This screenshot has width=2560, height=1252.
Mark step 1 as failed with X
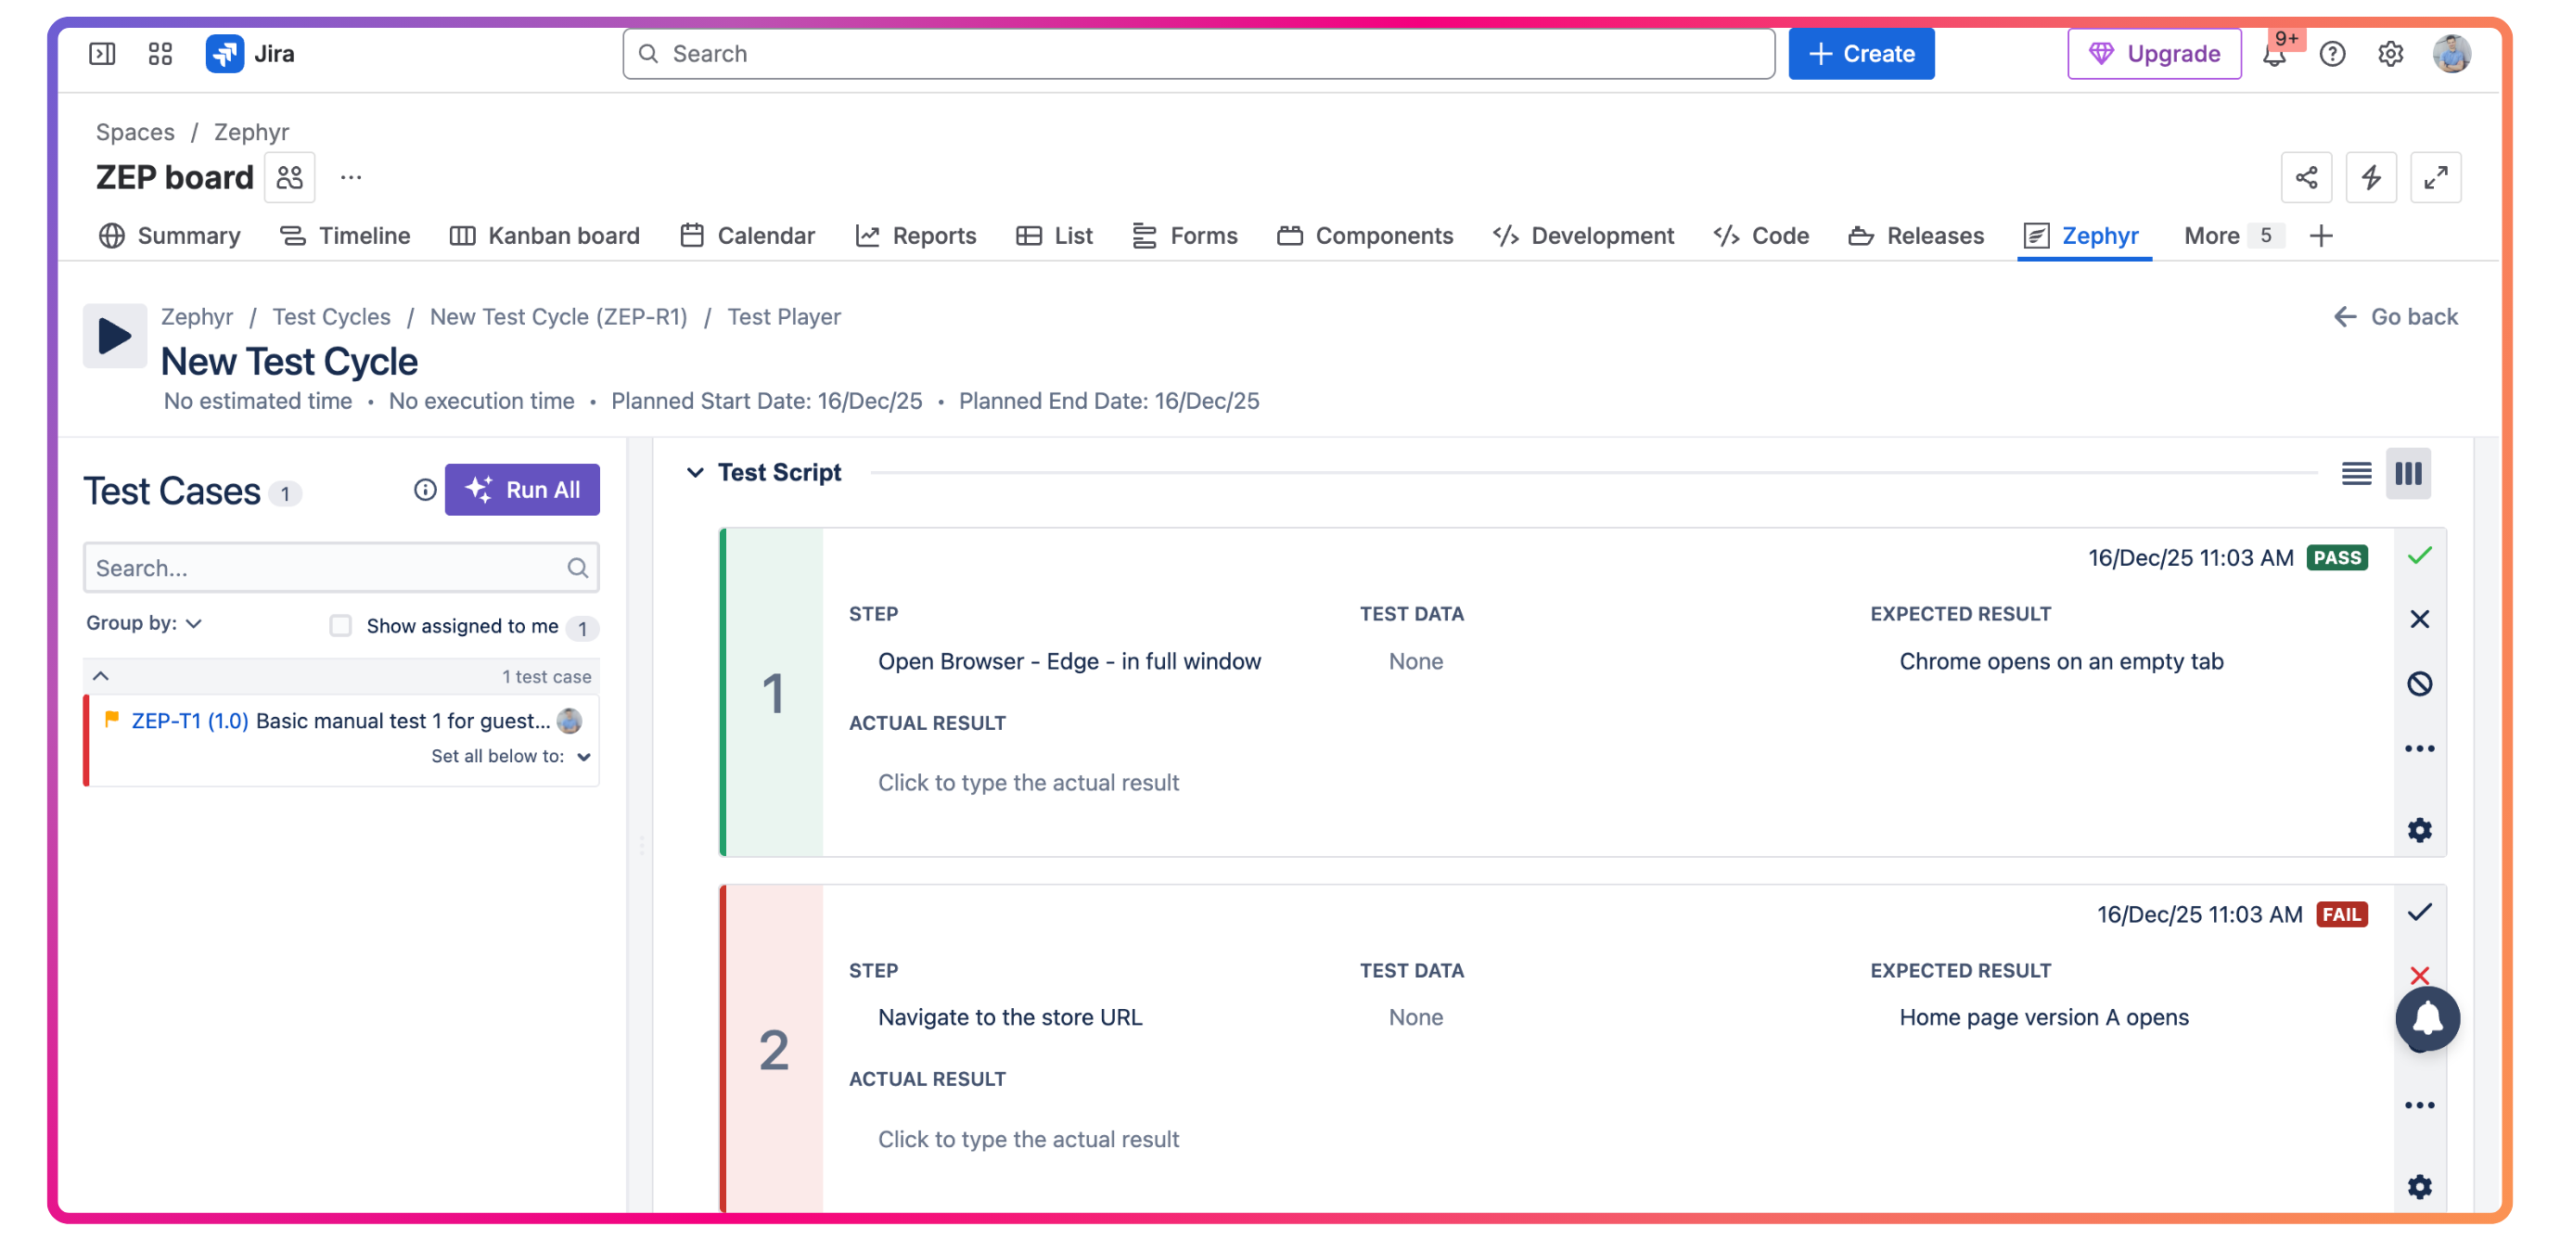[2418, 619]
